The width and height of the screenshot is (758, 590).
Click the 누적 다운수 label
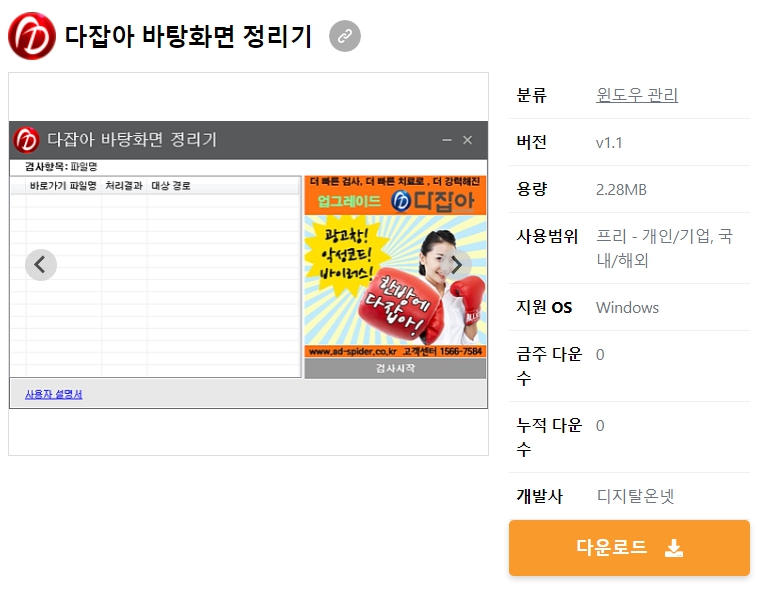(x=549, y=437)
